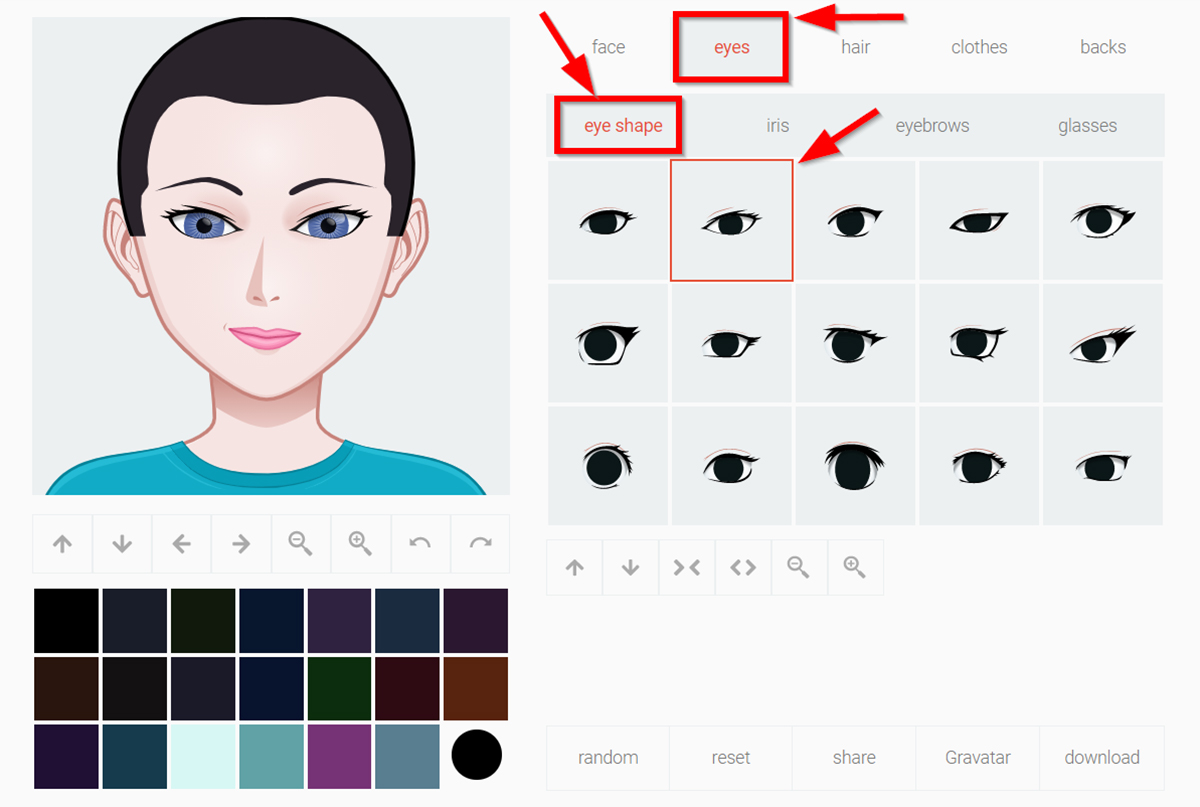Move the avatar up using the arrow icon
1200x807 pixels.
[62, 543]
